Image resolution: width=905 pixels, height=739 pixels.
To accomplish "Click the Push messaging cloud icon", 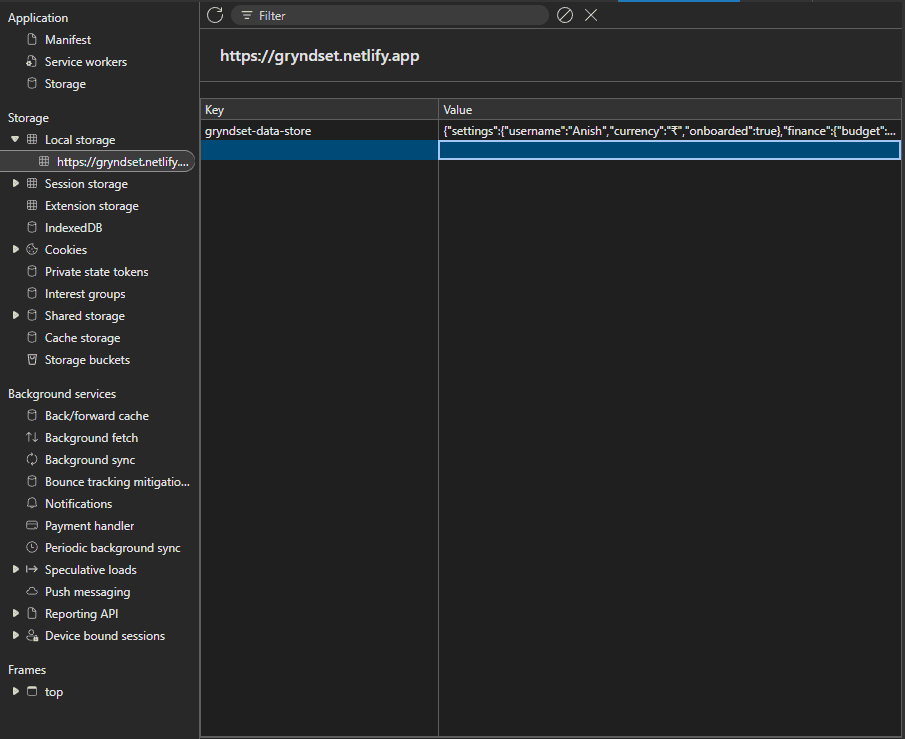I will click(32, 591).
